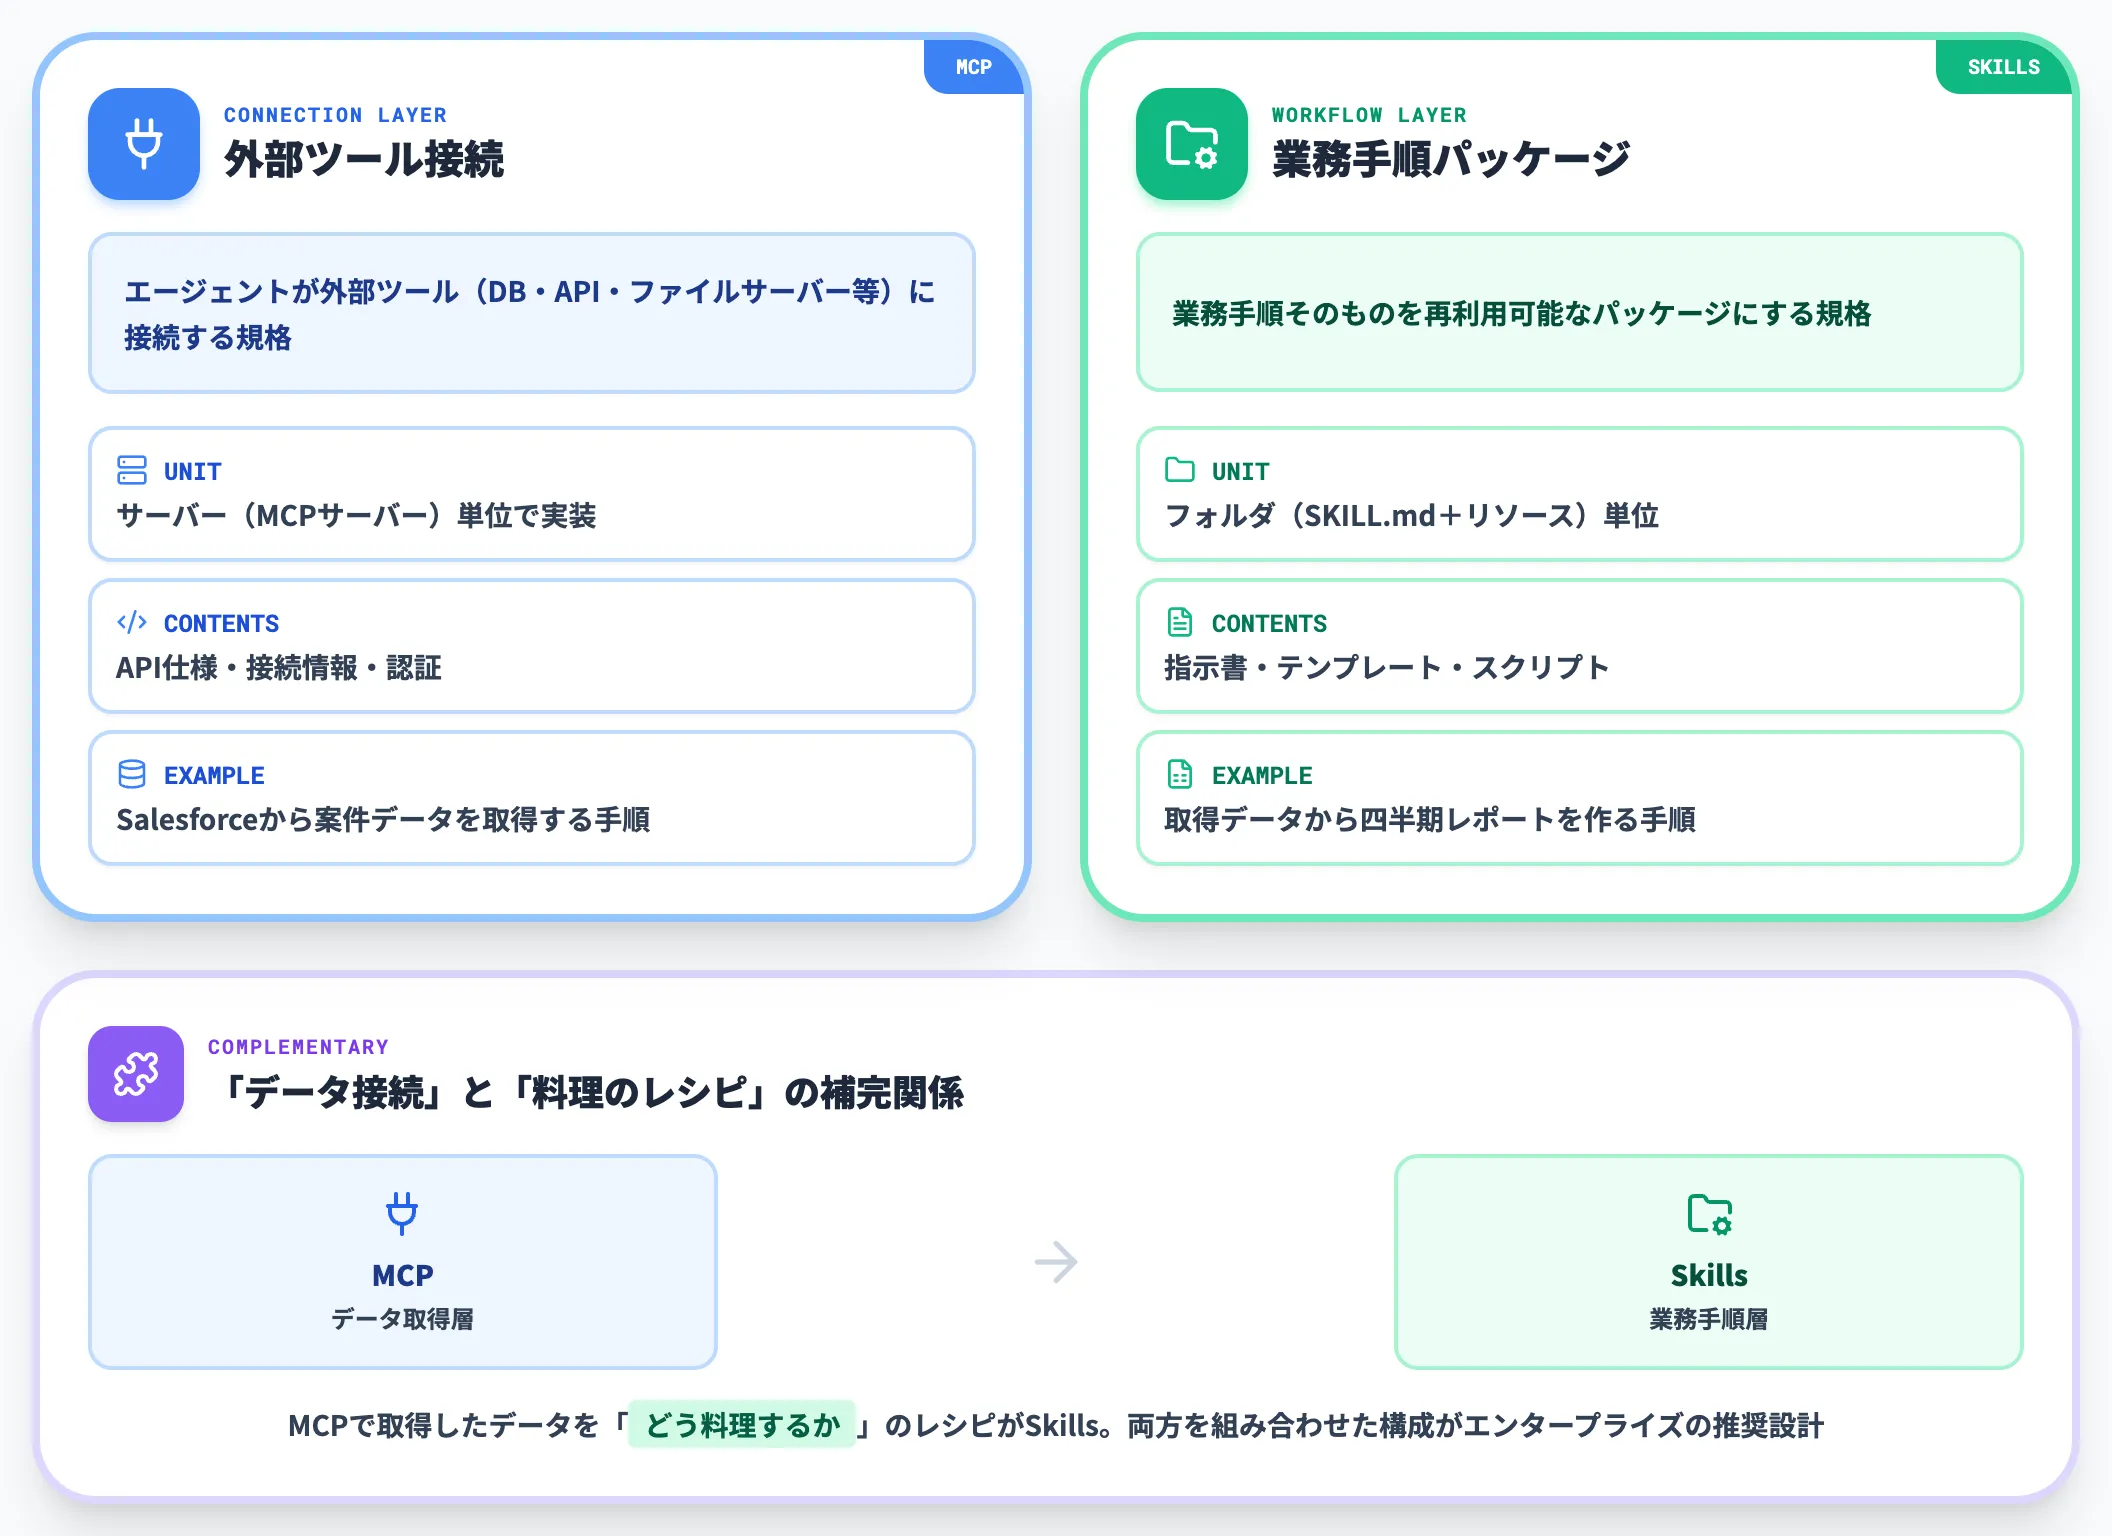Click the document icon beside green CONTENTS
2112x1536 pixels.
(x=1180, y=622)
